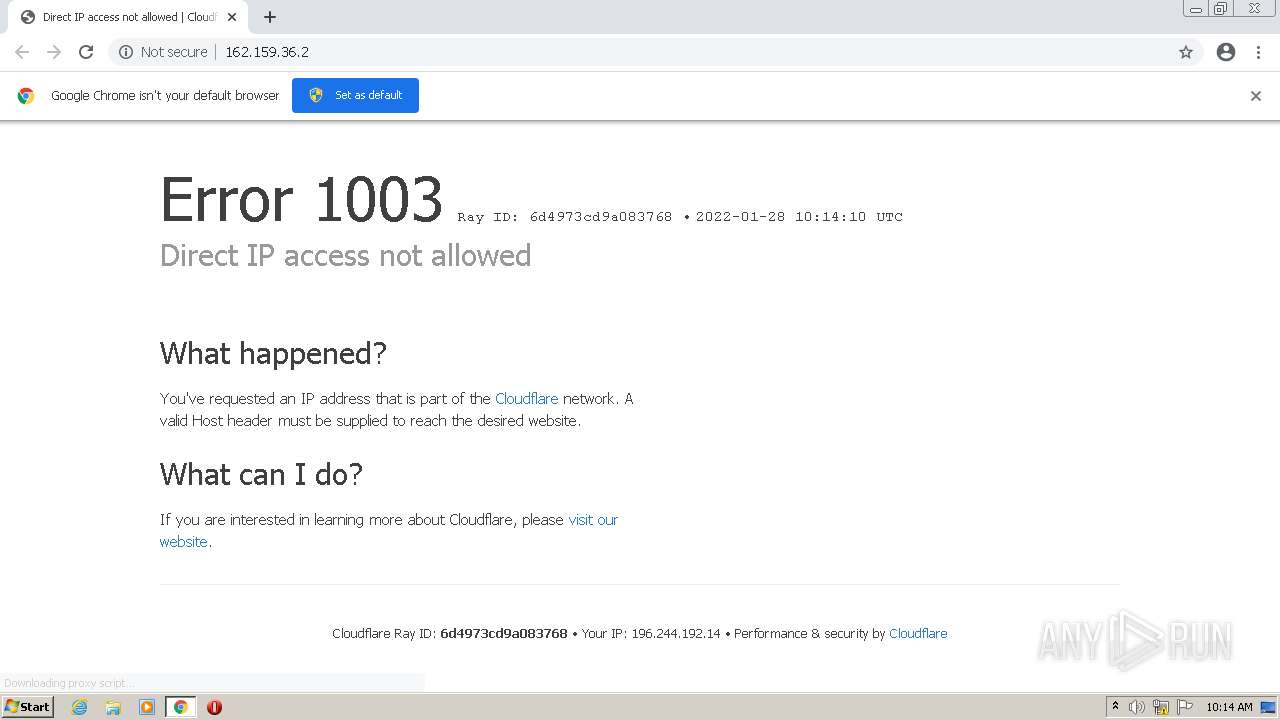Viewport: 1280px width, 720px height.
Task: Click the What happened? heading
Action: 273,353
